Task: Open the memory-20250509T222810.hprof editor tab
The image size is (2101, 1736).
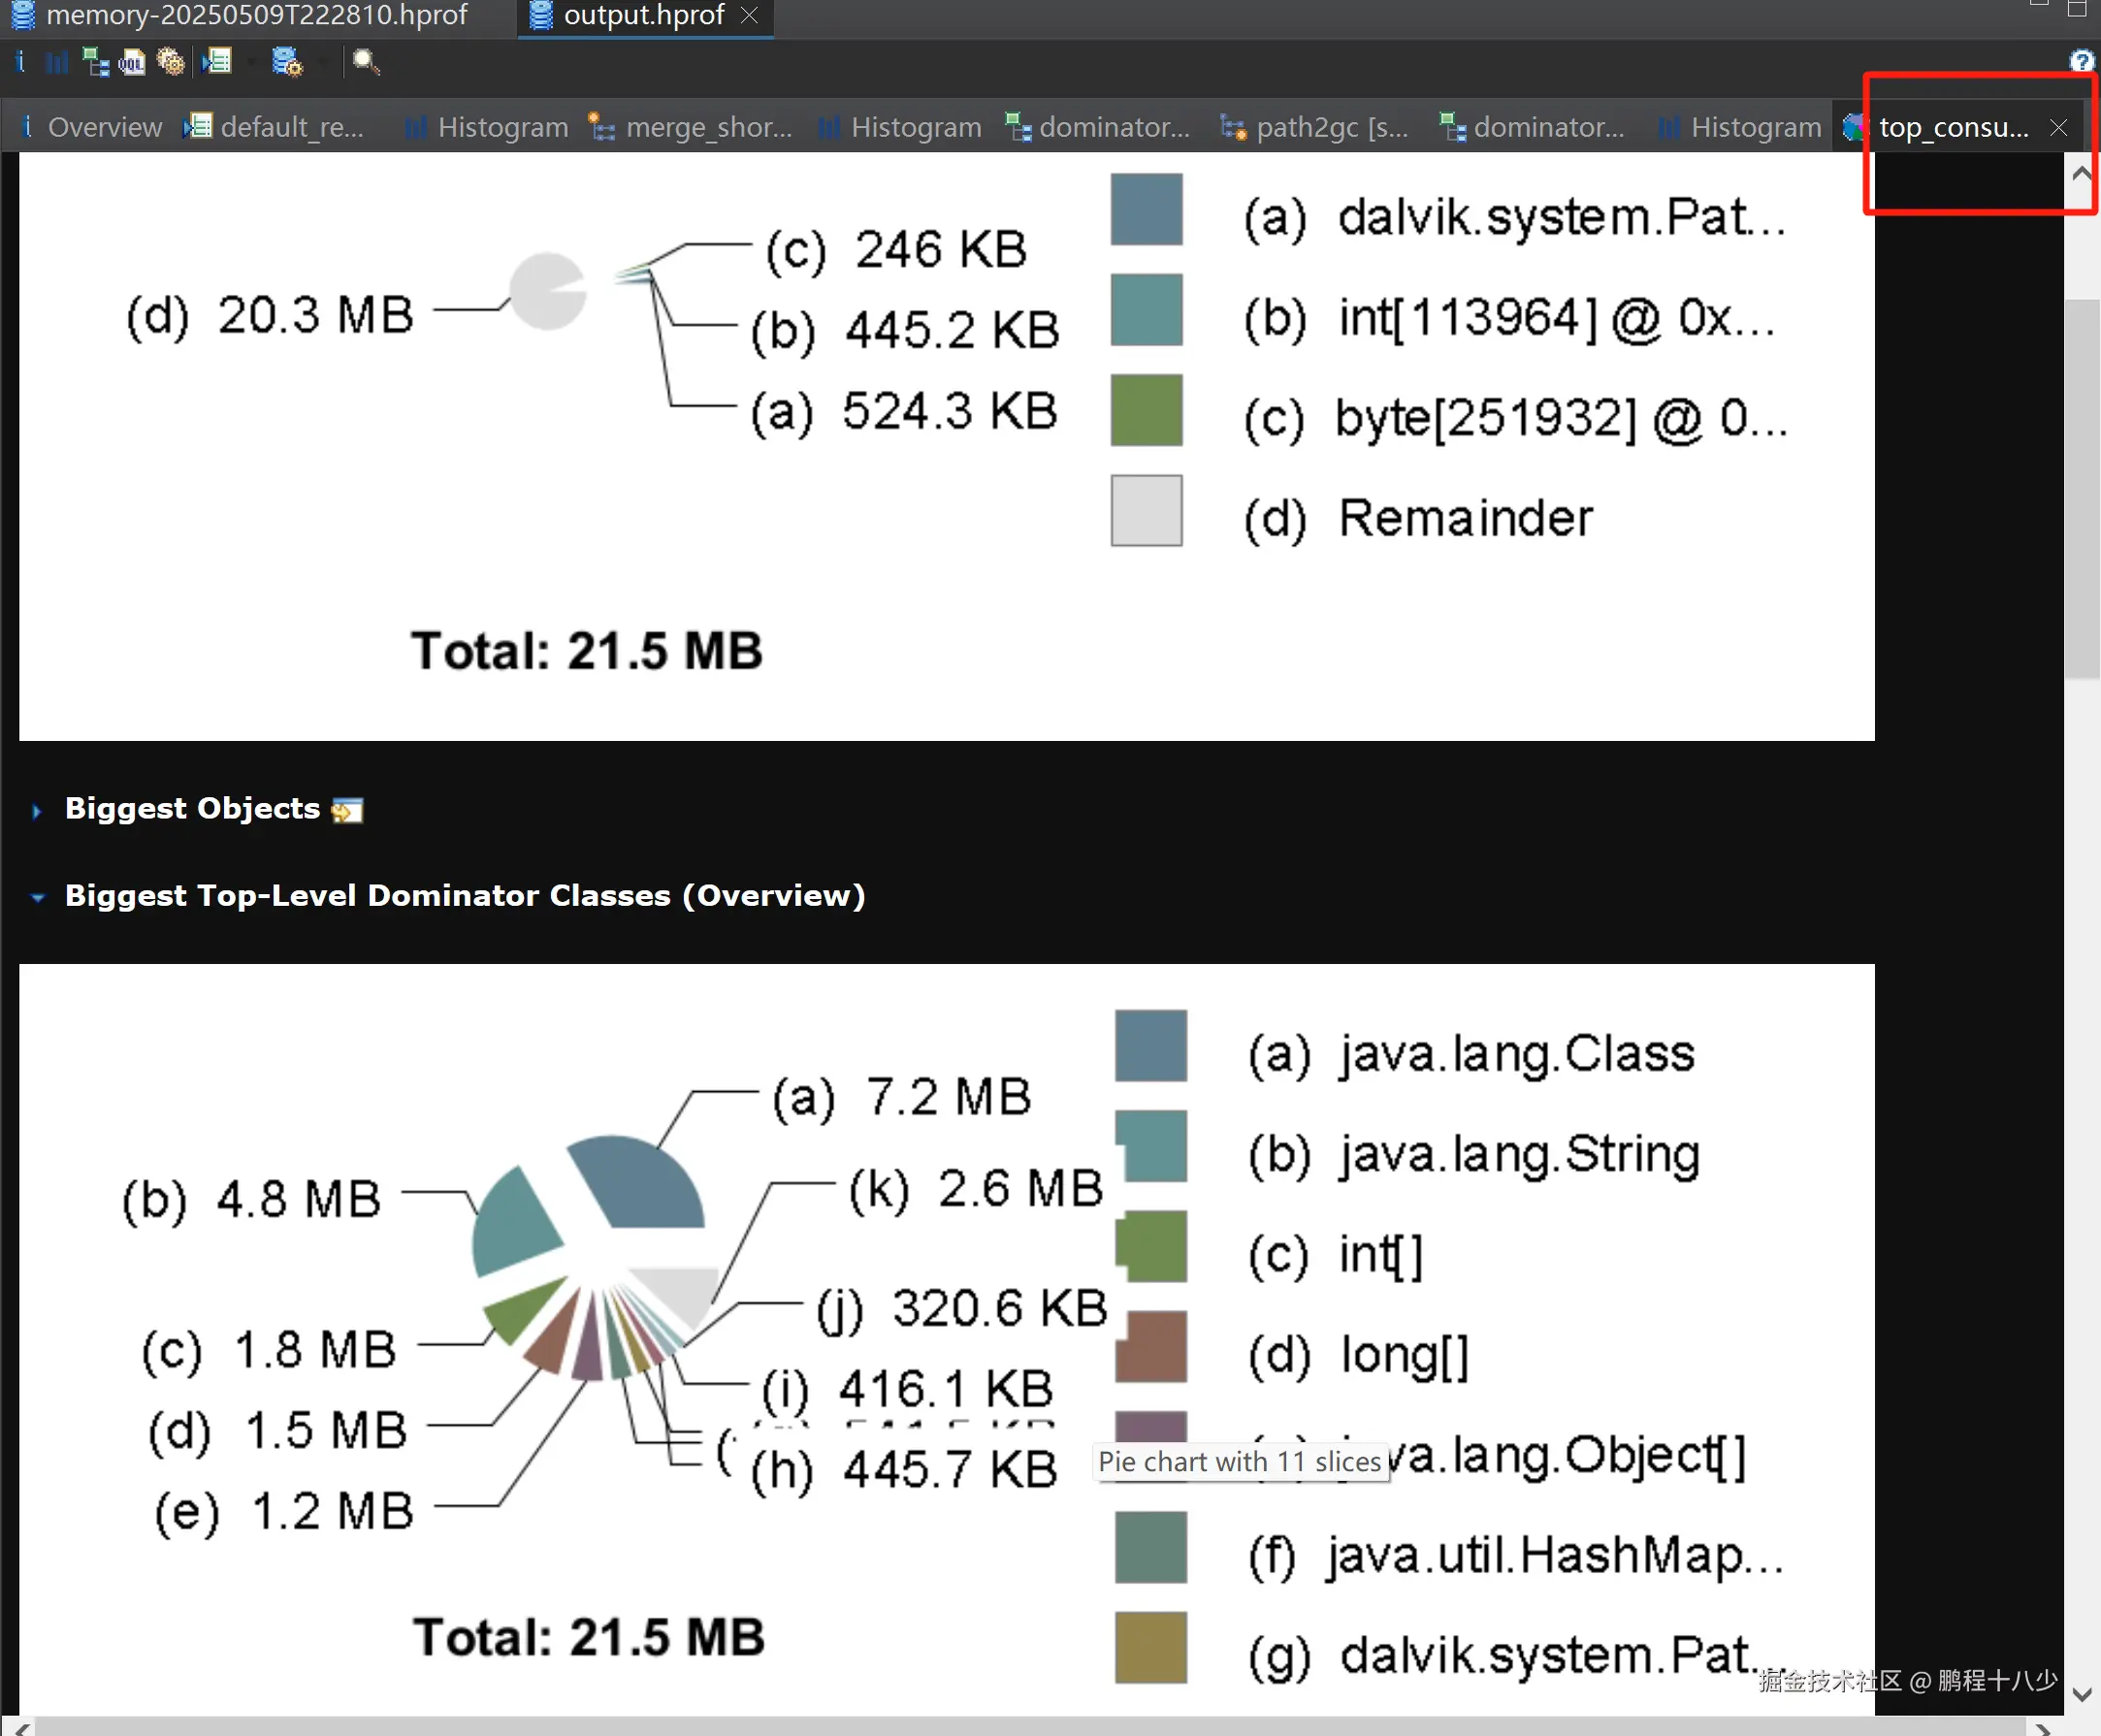Action: (x=256, y=15)
